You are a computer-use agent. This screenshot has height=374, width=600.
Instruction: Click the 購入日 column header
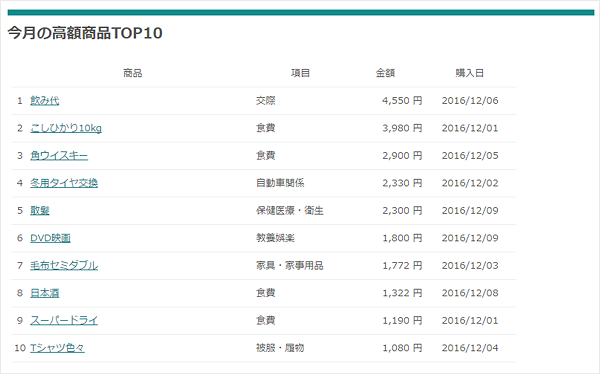(x=470, y=73)
